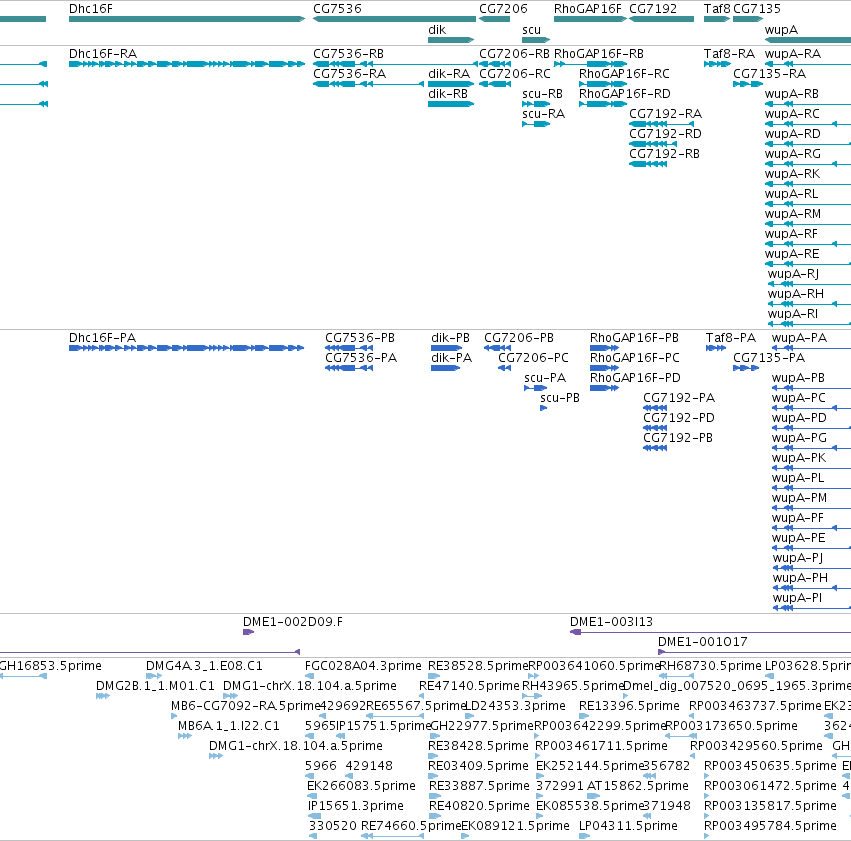Screen dimensions: 851x841
Task: Select EST EK266083.5prime
Action: point(361,786)
